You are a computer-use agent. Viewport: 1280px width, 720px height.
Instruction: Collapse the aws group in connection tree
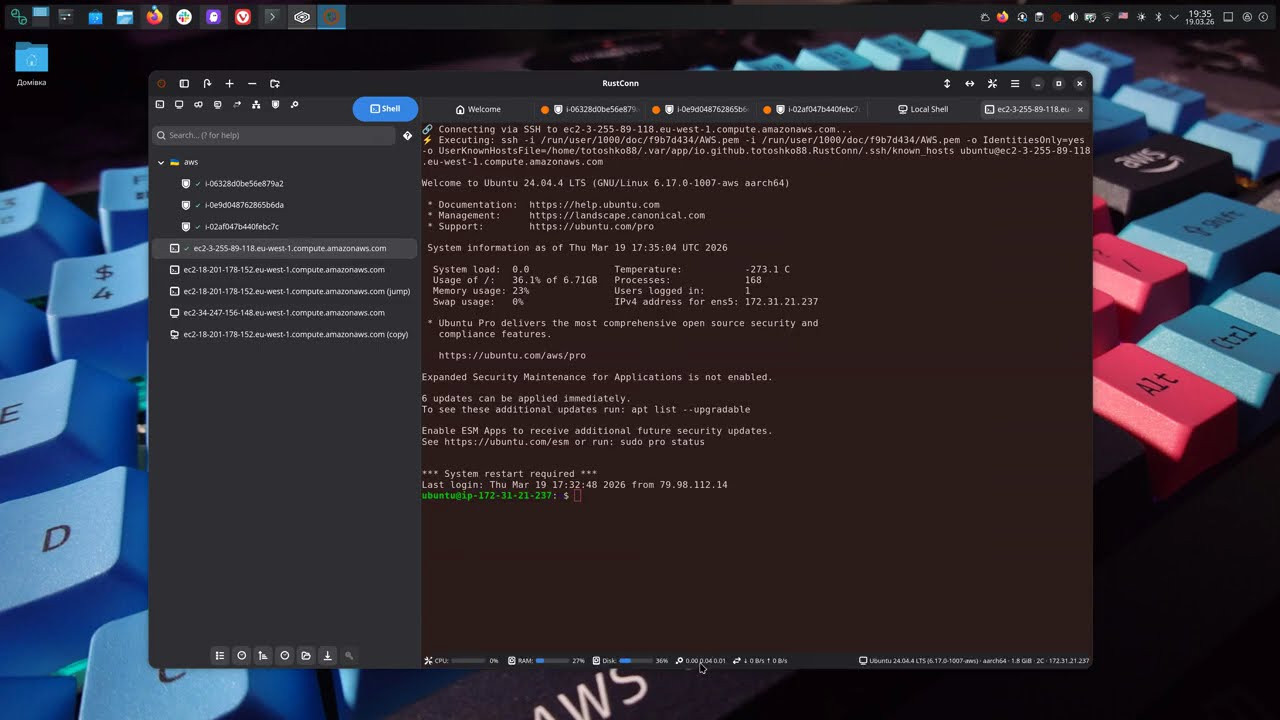click(x=161, y=162)
